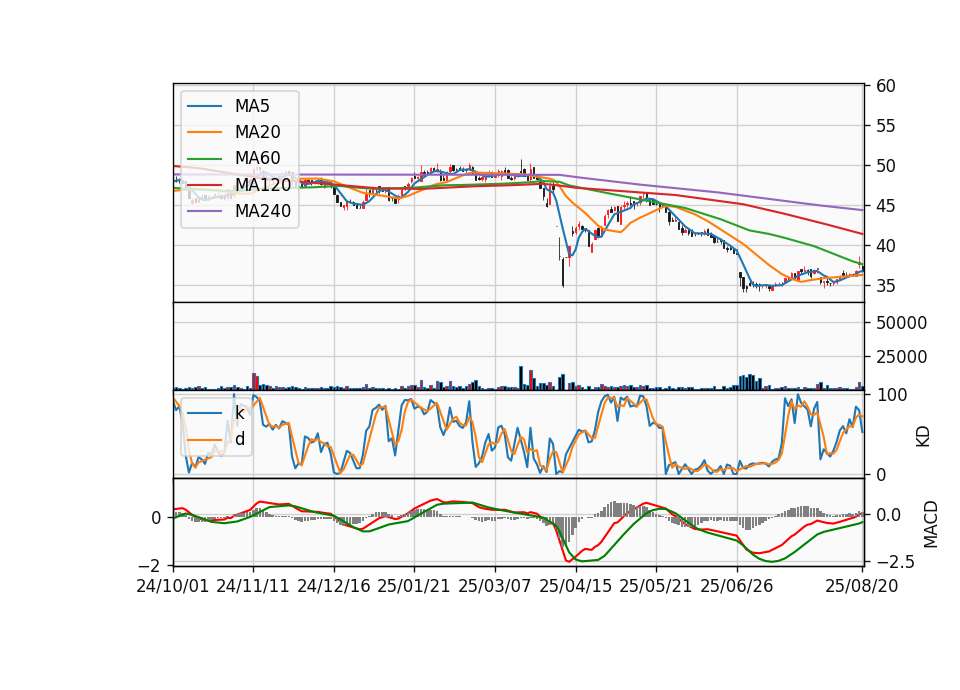Click the 25/05/21 date axis label

pos(656,586)
